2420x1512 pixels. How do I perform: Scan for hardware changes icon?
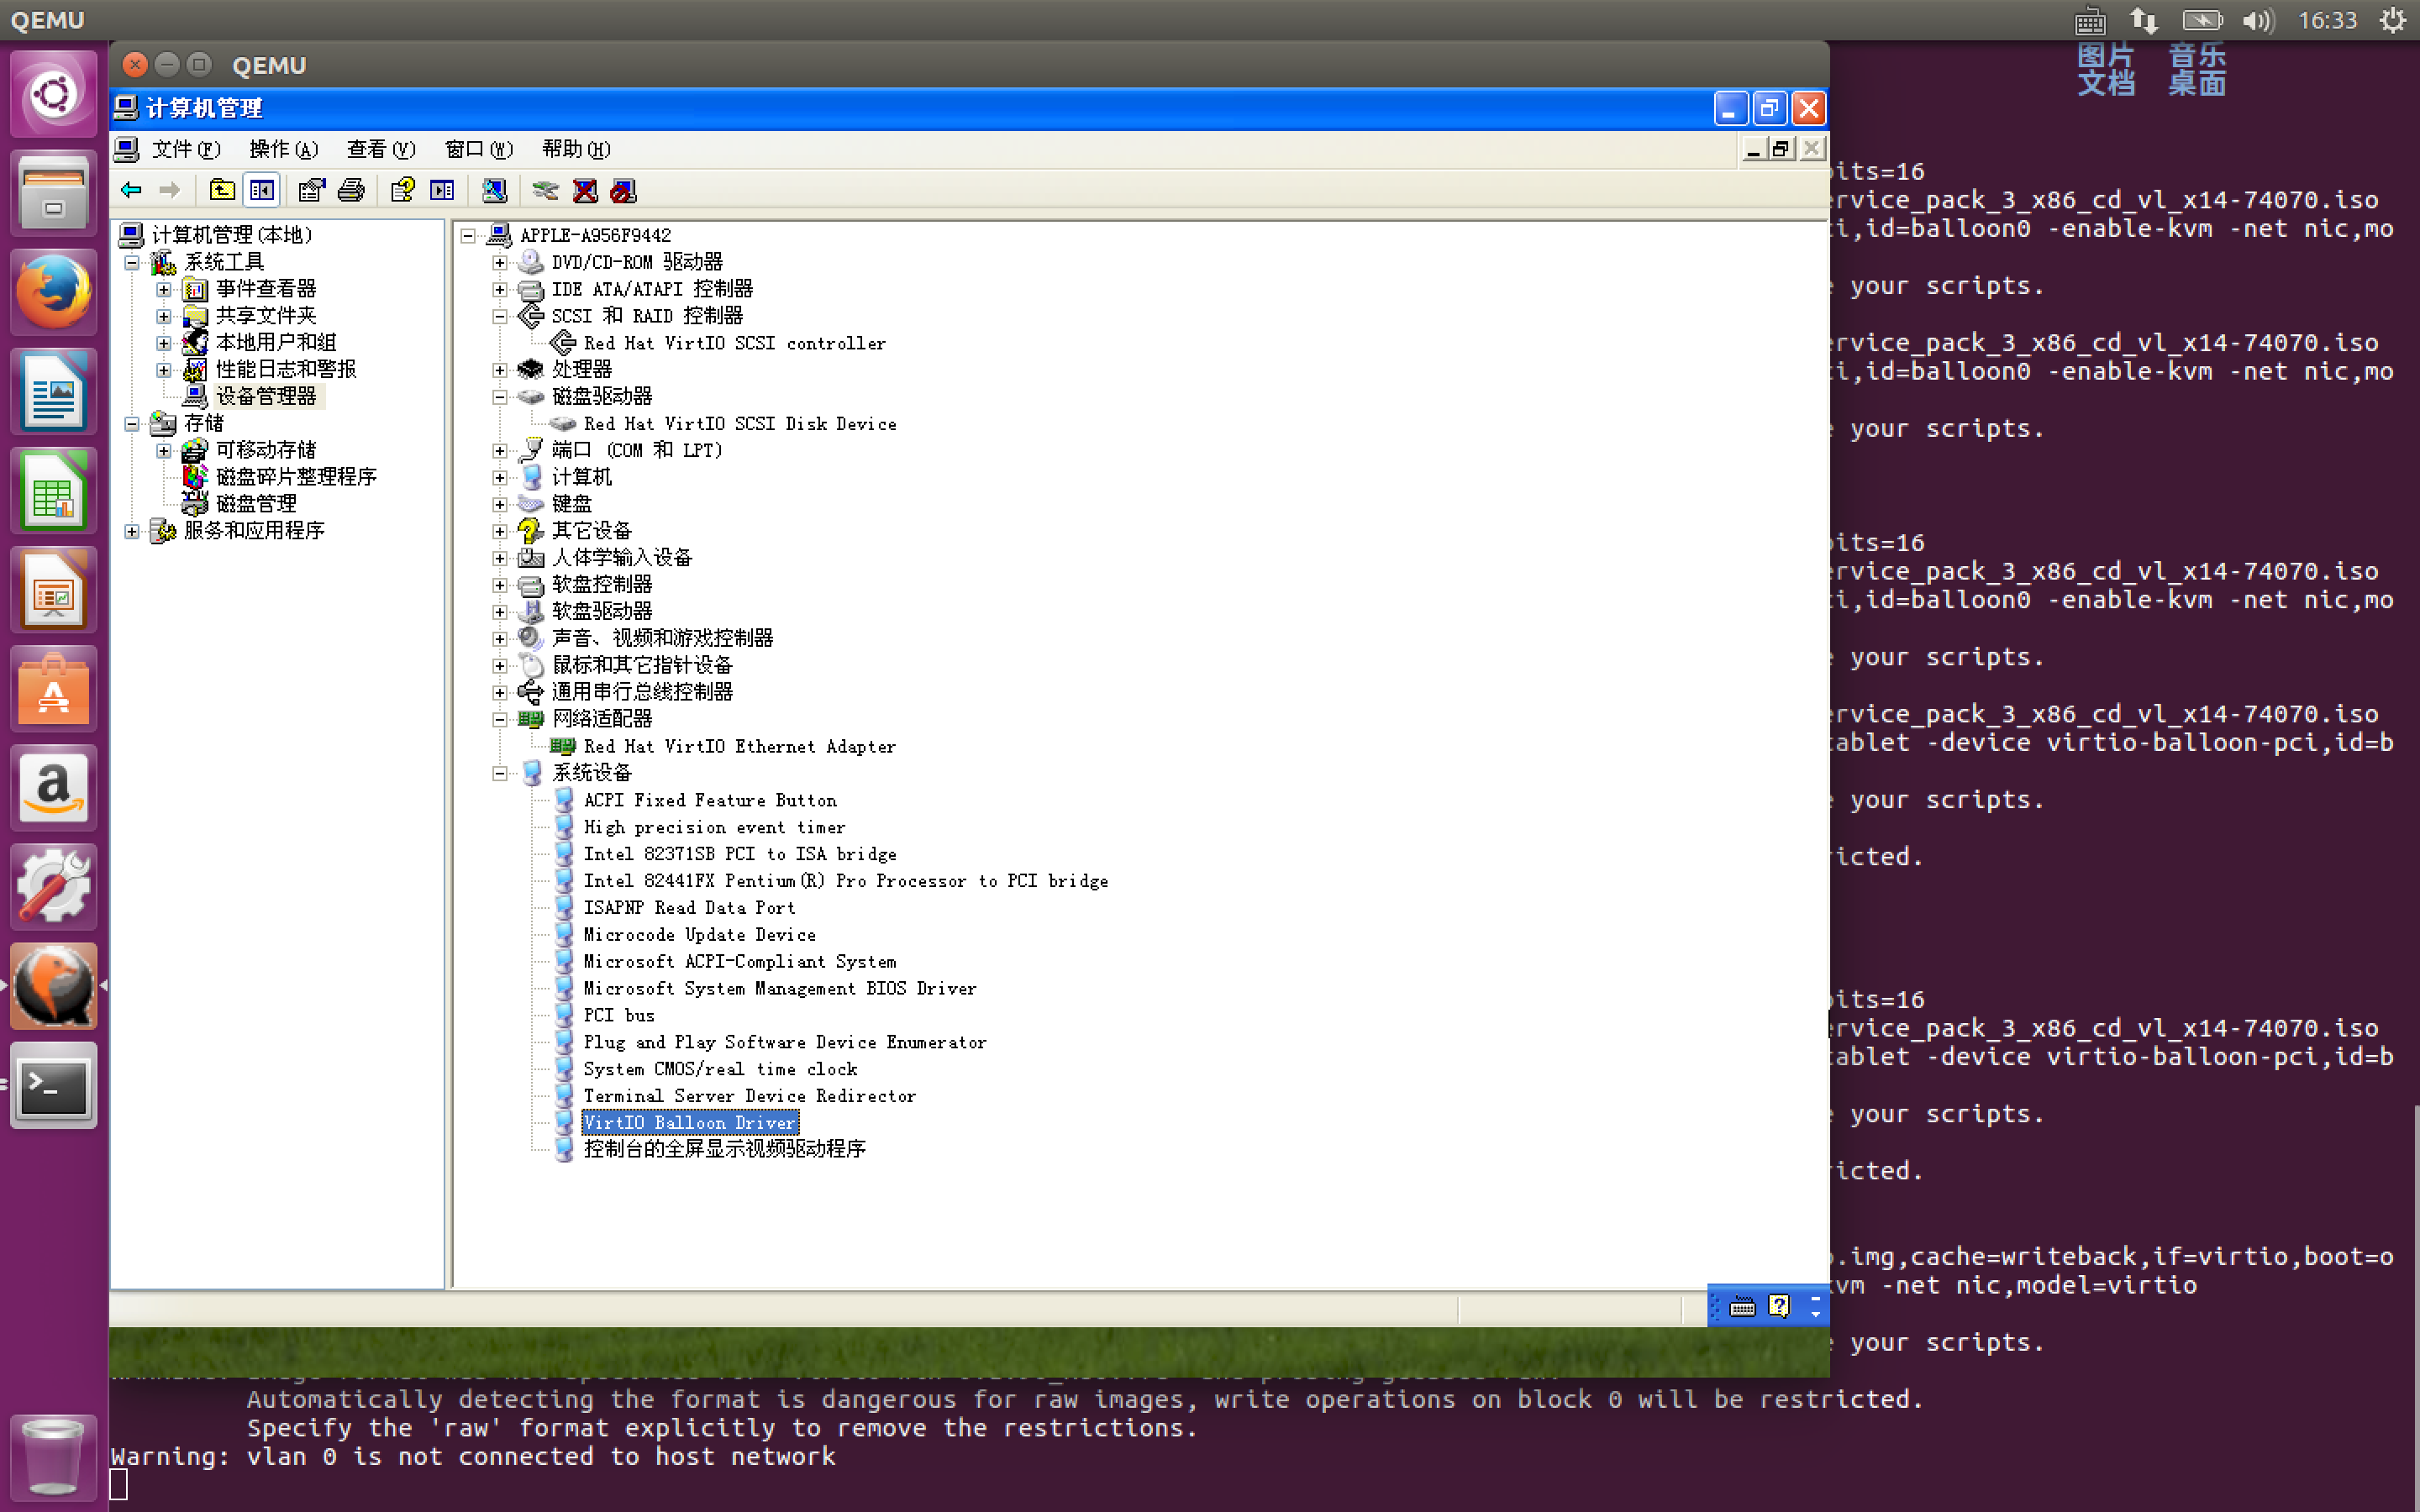pyautogui.click(x=494, y=190)
